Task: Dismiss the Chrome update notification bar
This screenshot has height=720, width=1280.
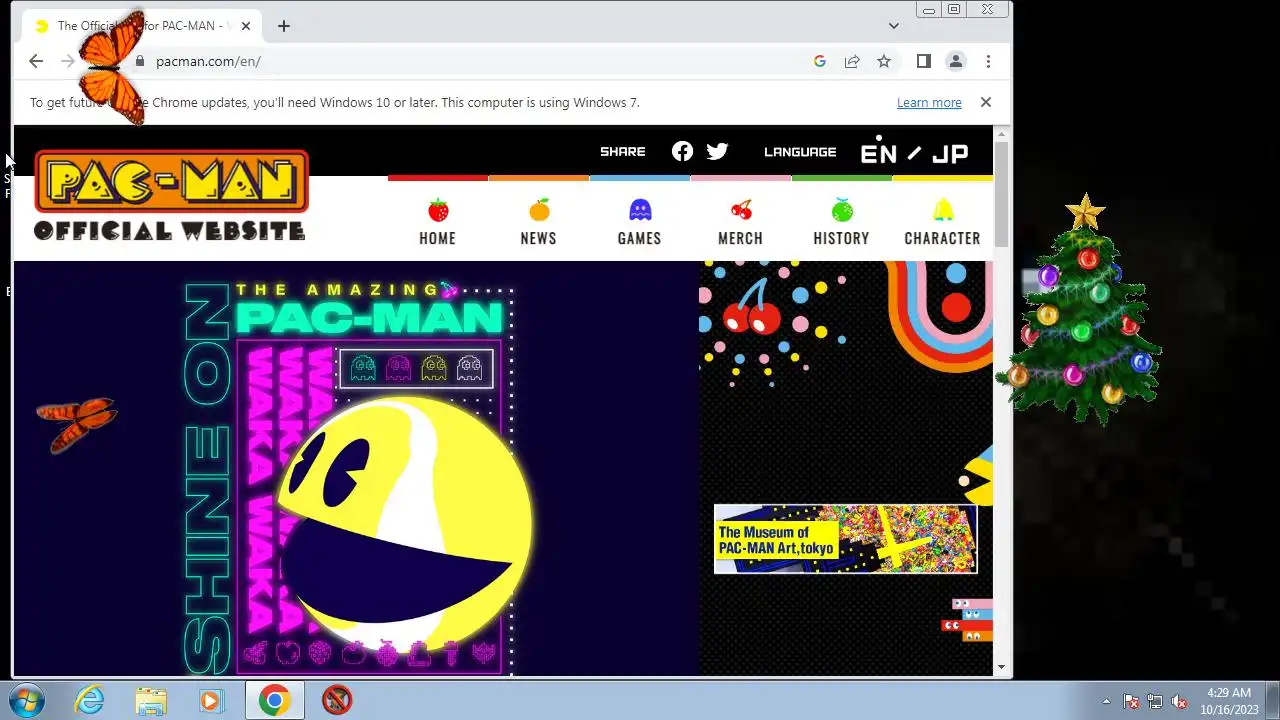Action: (985, 102)
